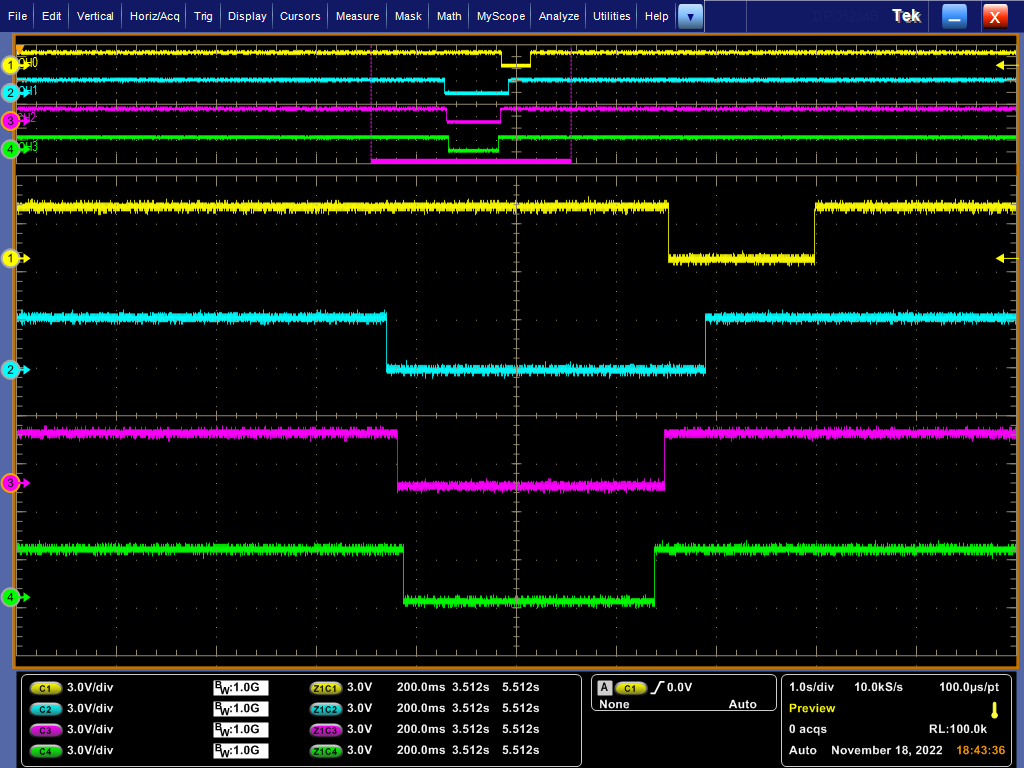Select channel 2 handle in overview graticule

click(x=10, y=93)
